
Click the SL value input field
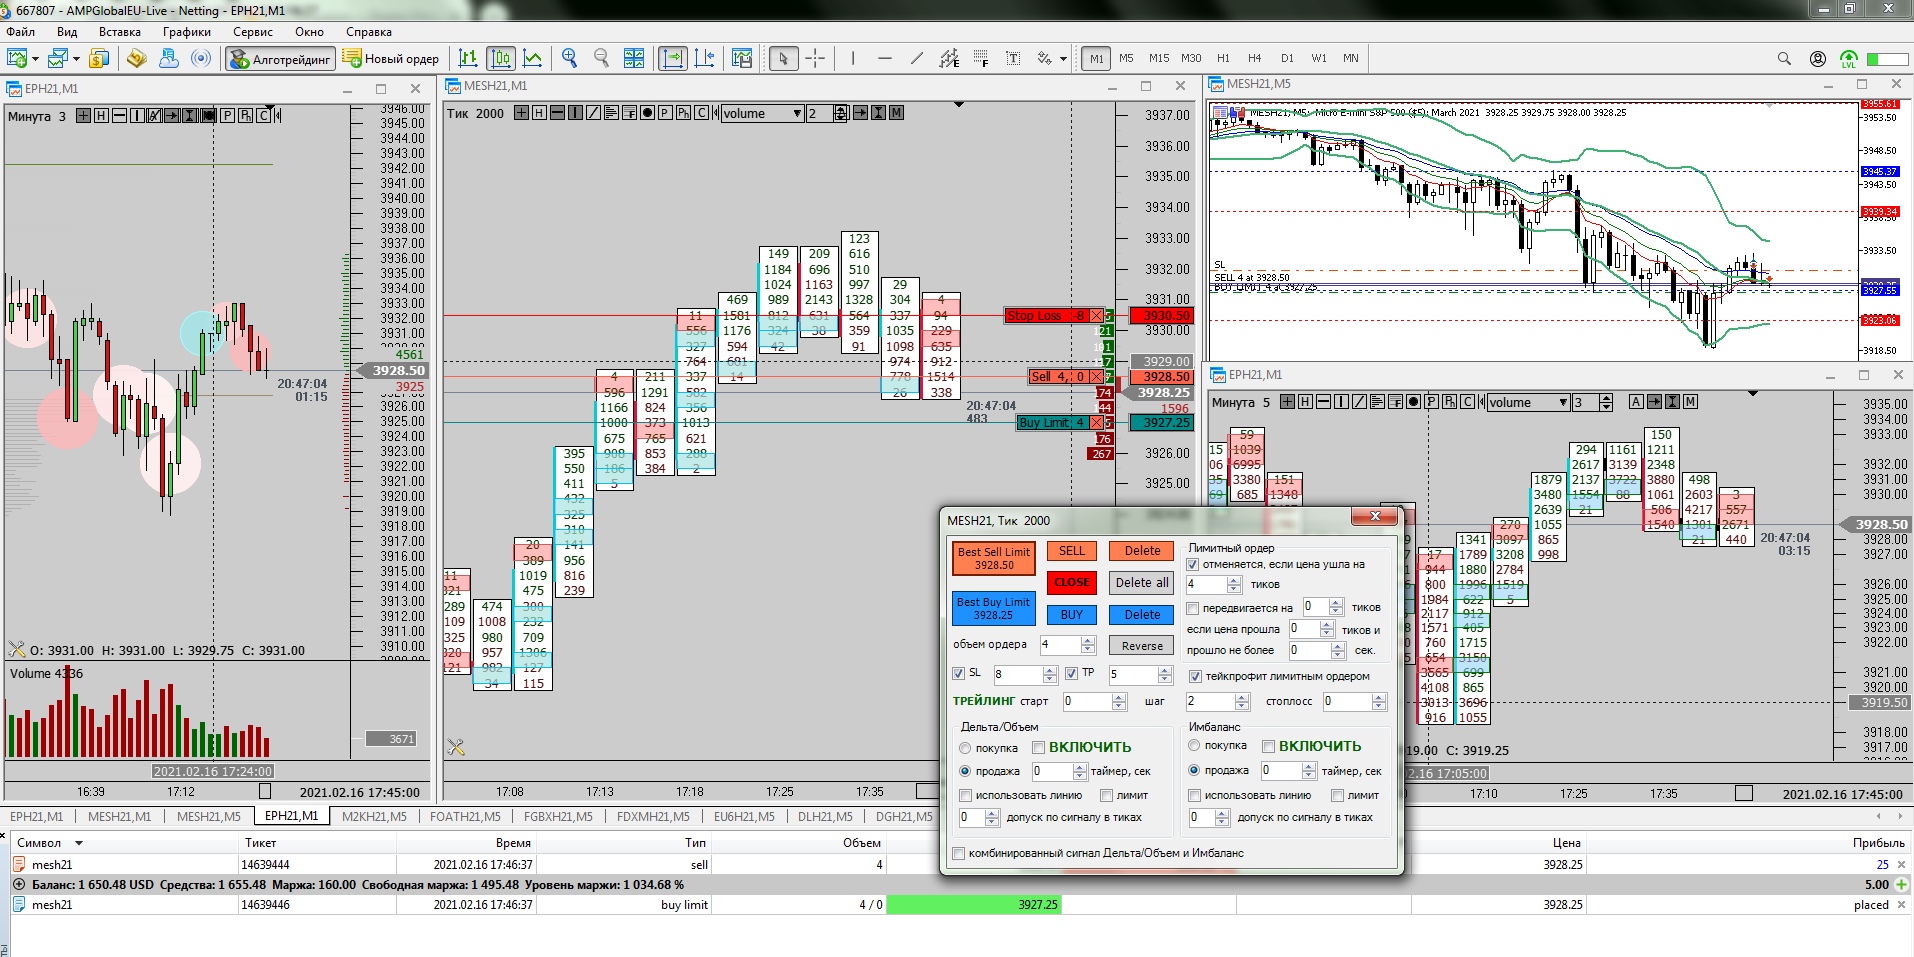tap(1019, 674)
